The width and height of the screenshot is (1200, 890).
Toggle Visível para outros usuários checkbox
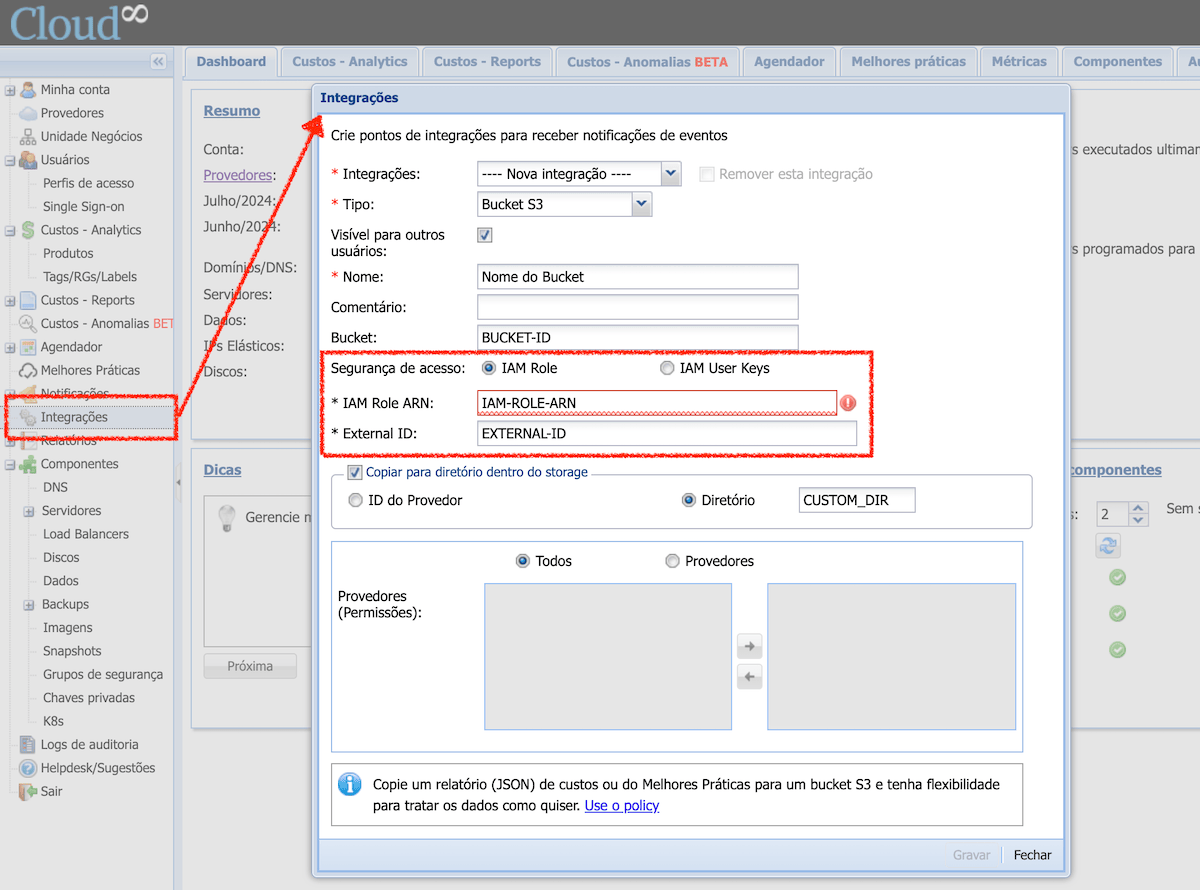[x=485, y=235]
